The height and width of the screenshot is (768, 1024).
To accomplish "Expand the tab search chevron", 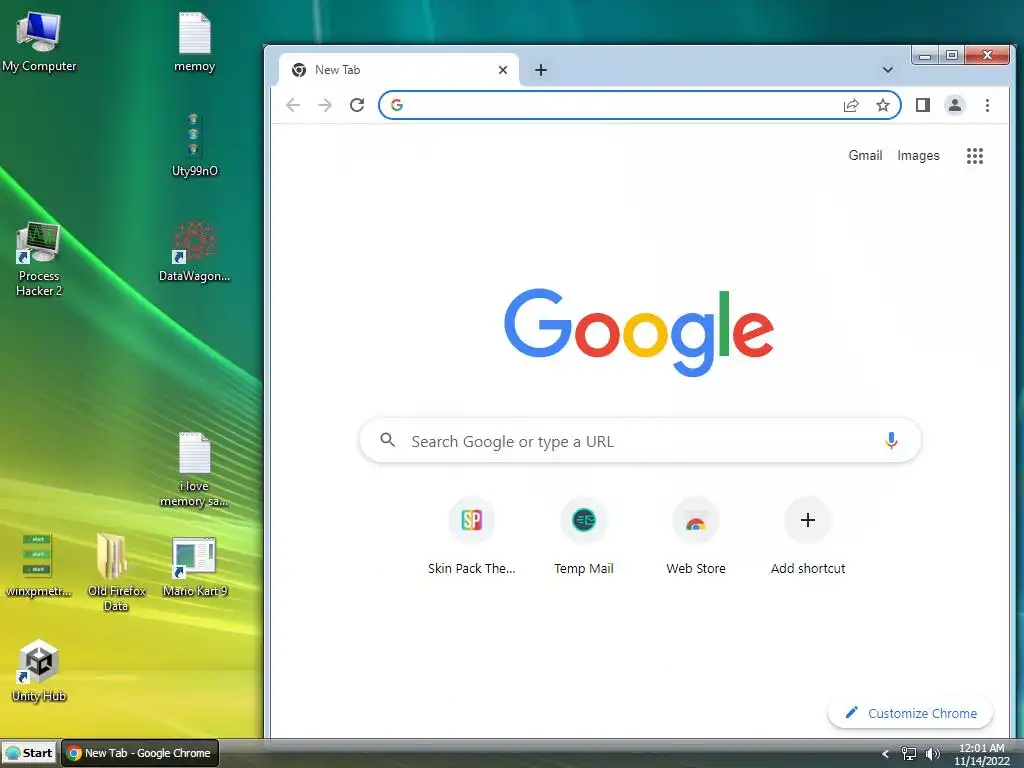I will pos(888,70).
